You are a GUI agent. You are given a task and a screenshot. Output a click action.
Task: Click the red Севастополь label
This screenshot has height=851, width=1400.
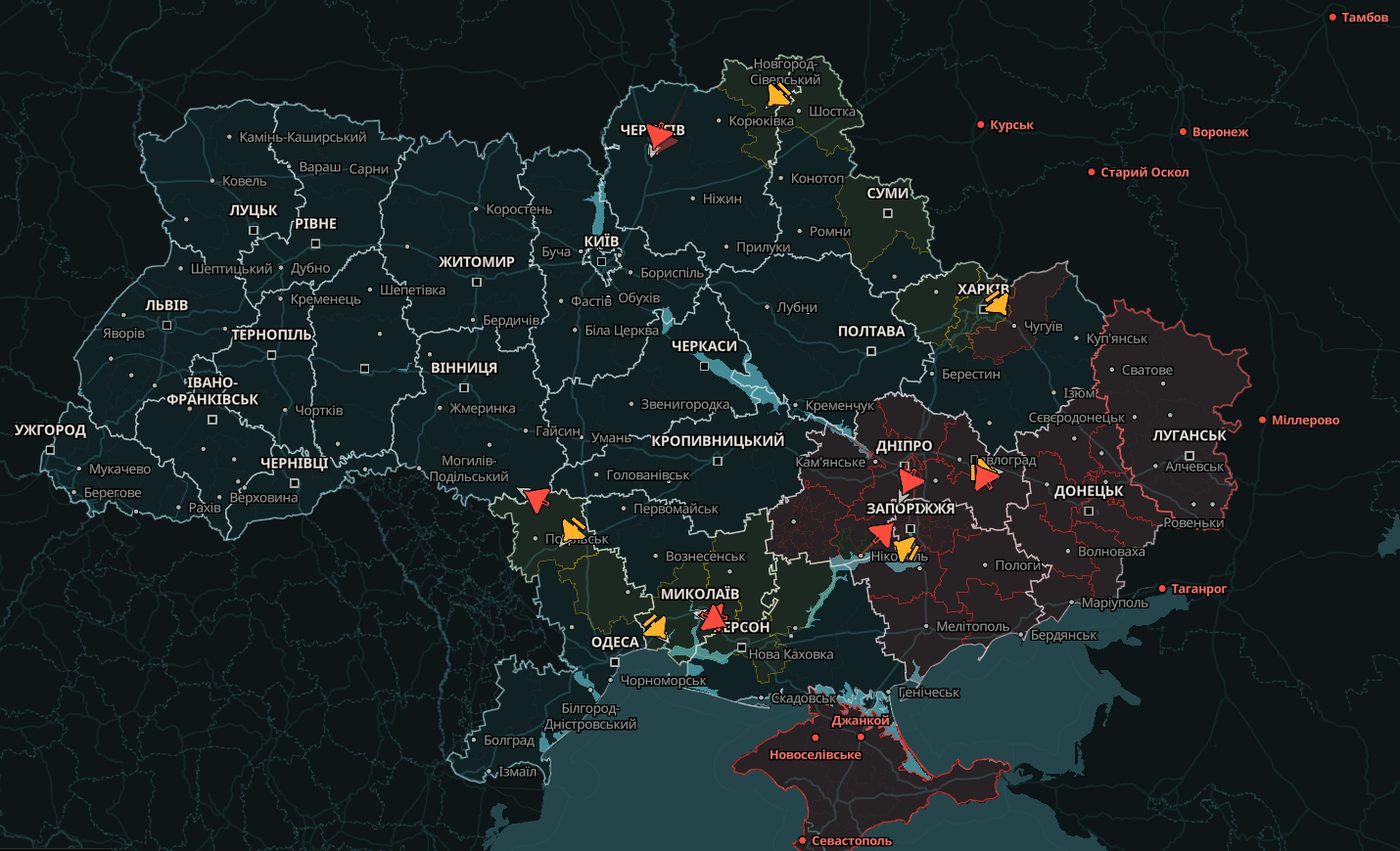(851, 841)
